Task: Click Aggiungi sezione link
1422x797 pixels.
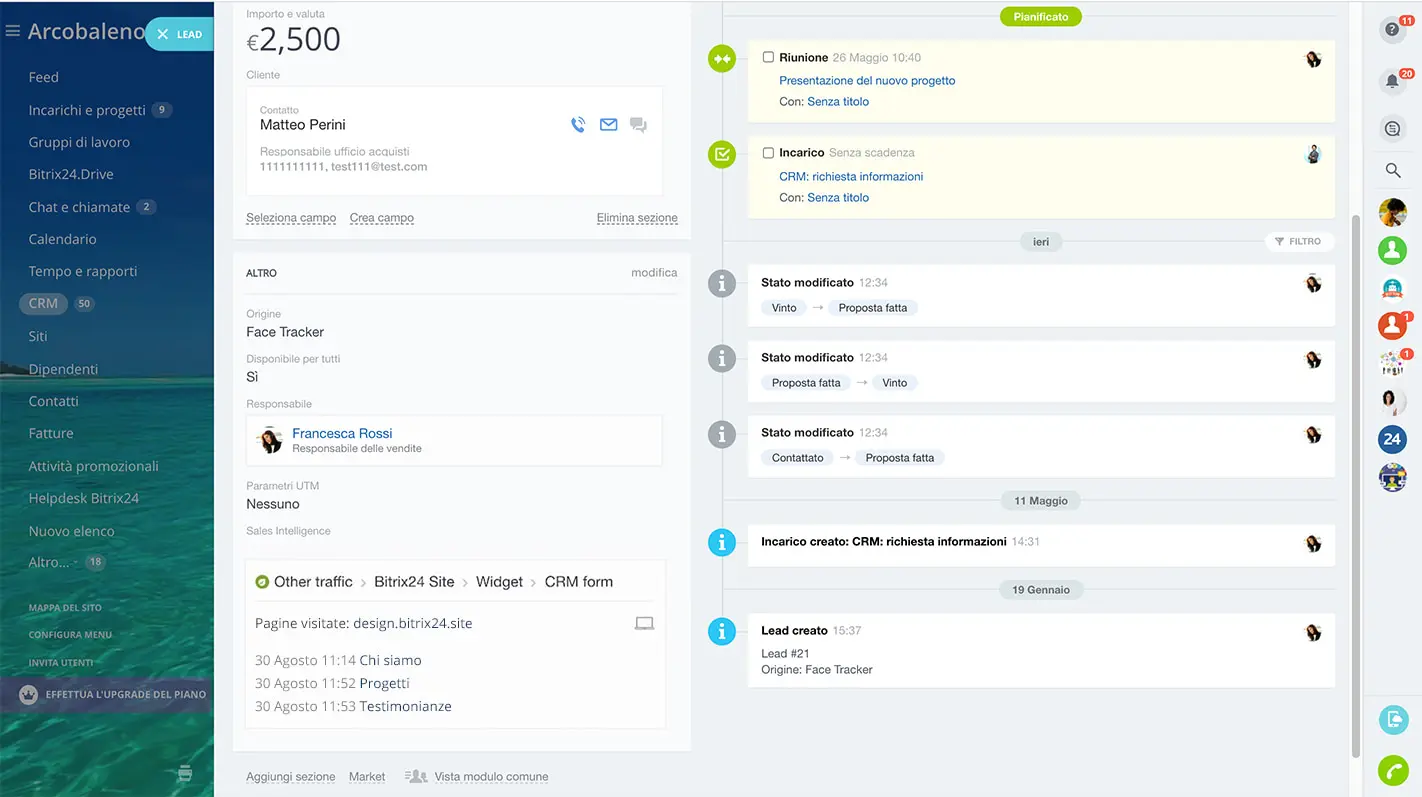Action: point(291,776)
